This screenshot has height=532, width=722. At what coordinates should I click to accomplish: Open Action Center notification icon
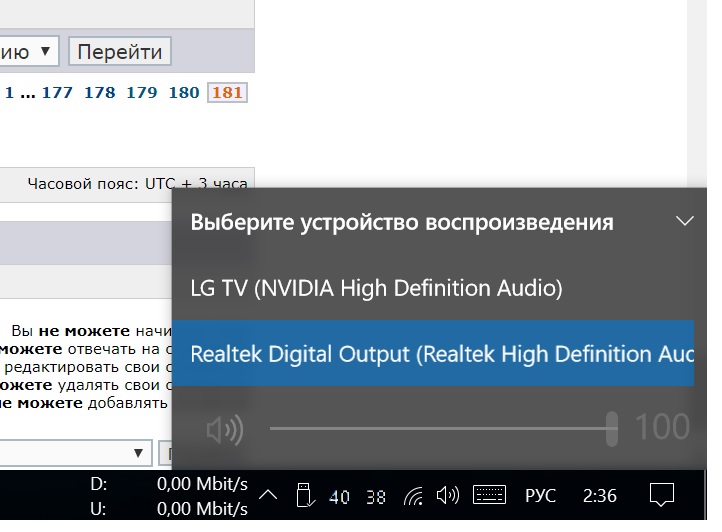[x=662, y=495]
